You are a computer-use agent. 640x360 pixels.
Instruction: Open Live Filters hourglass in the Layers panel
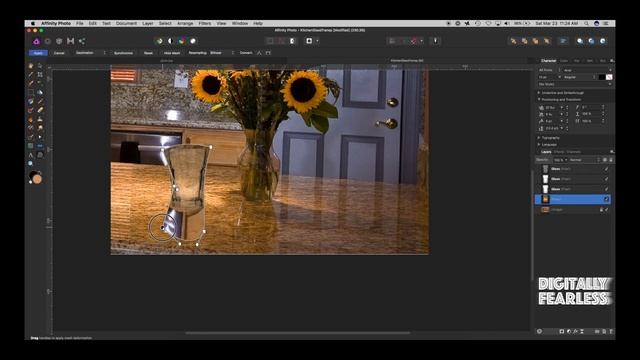(x=582, y=331)
